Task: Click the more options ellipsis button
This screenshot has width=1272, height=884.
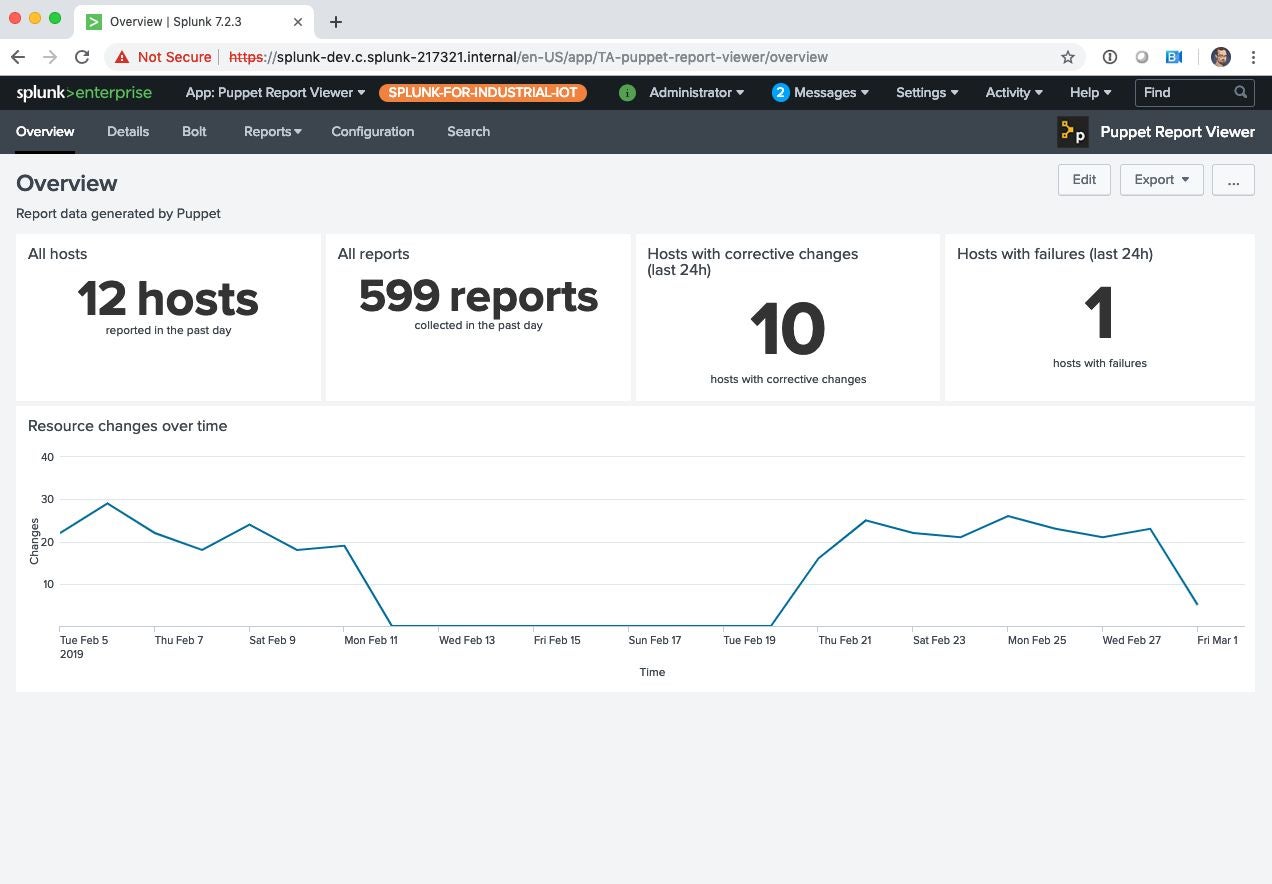Action: coord(1233,180)
